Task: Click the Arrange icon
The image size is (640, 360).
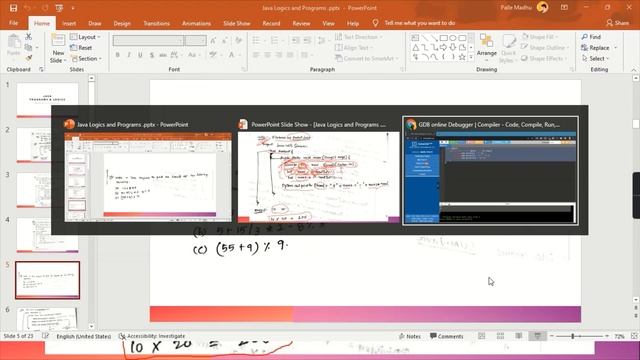Action: (x=487, y=46)
